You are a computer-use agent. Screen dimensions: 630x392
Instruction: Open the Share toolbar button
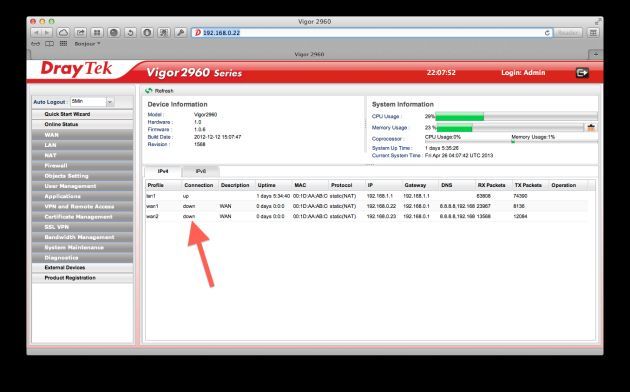click(80, 33)
